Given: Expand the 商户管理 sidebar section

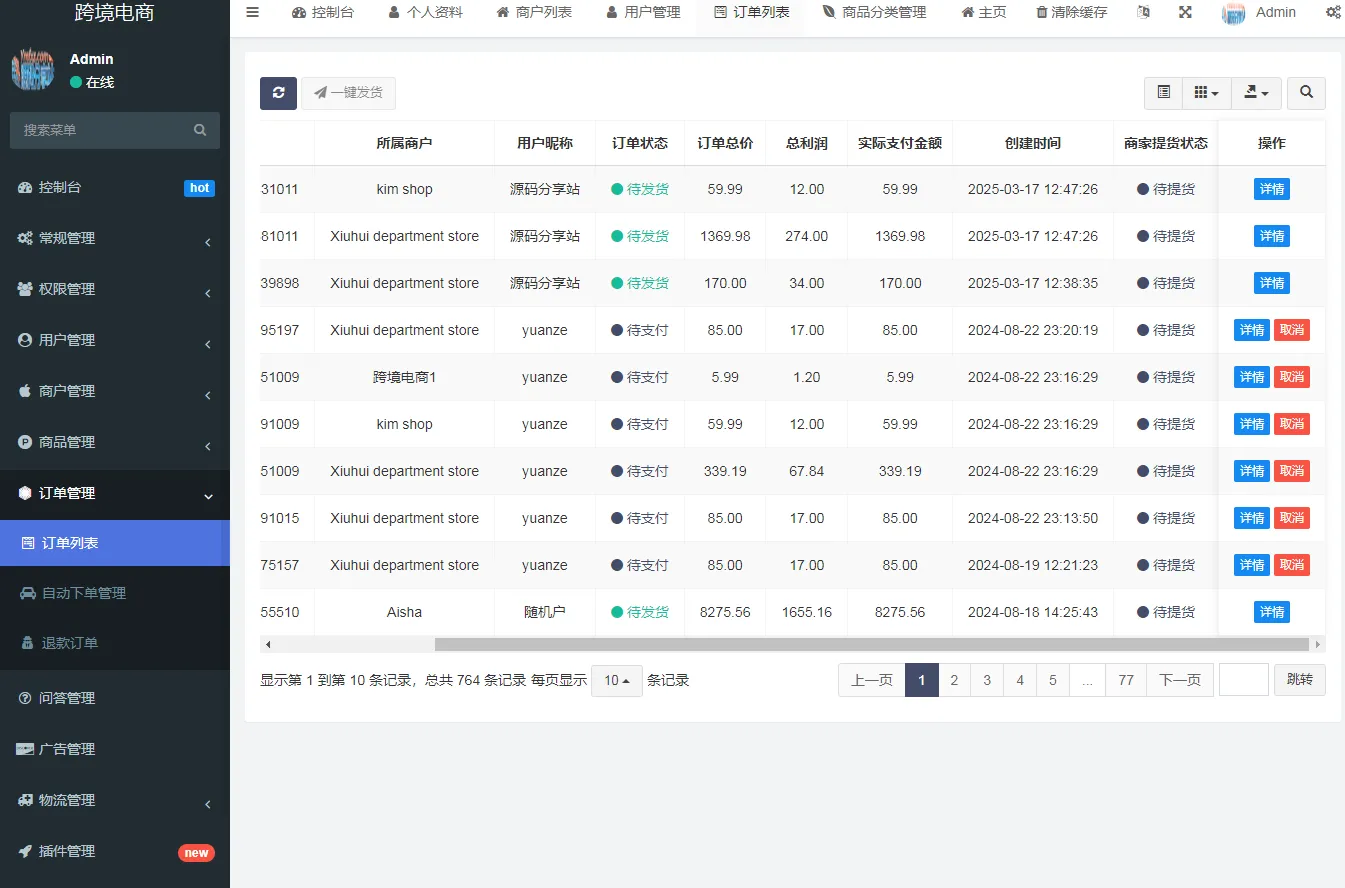Looking at the screenshot, I should 115,390.
